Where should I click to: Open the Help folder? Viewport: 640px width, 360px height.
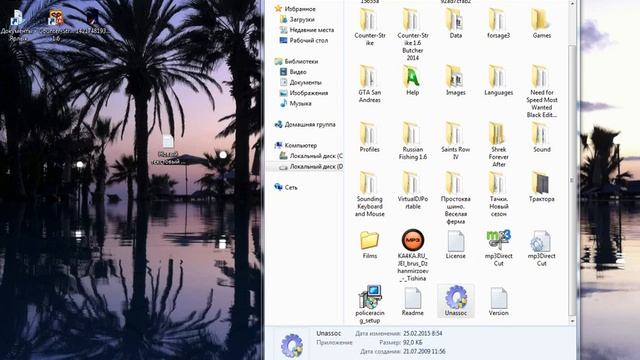click(x=413, y=80)
